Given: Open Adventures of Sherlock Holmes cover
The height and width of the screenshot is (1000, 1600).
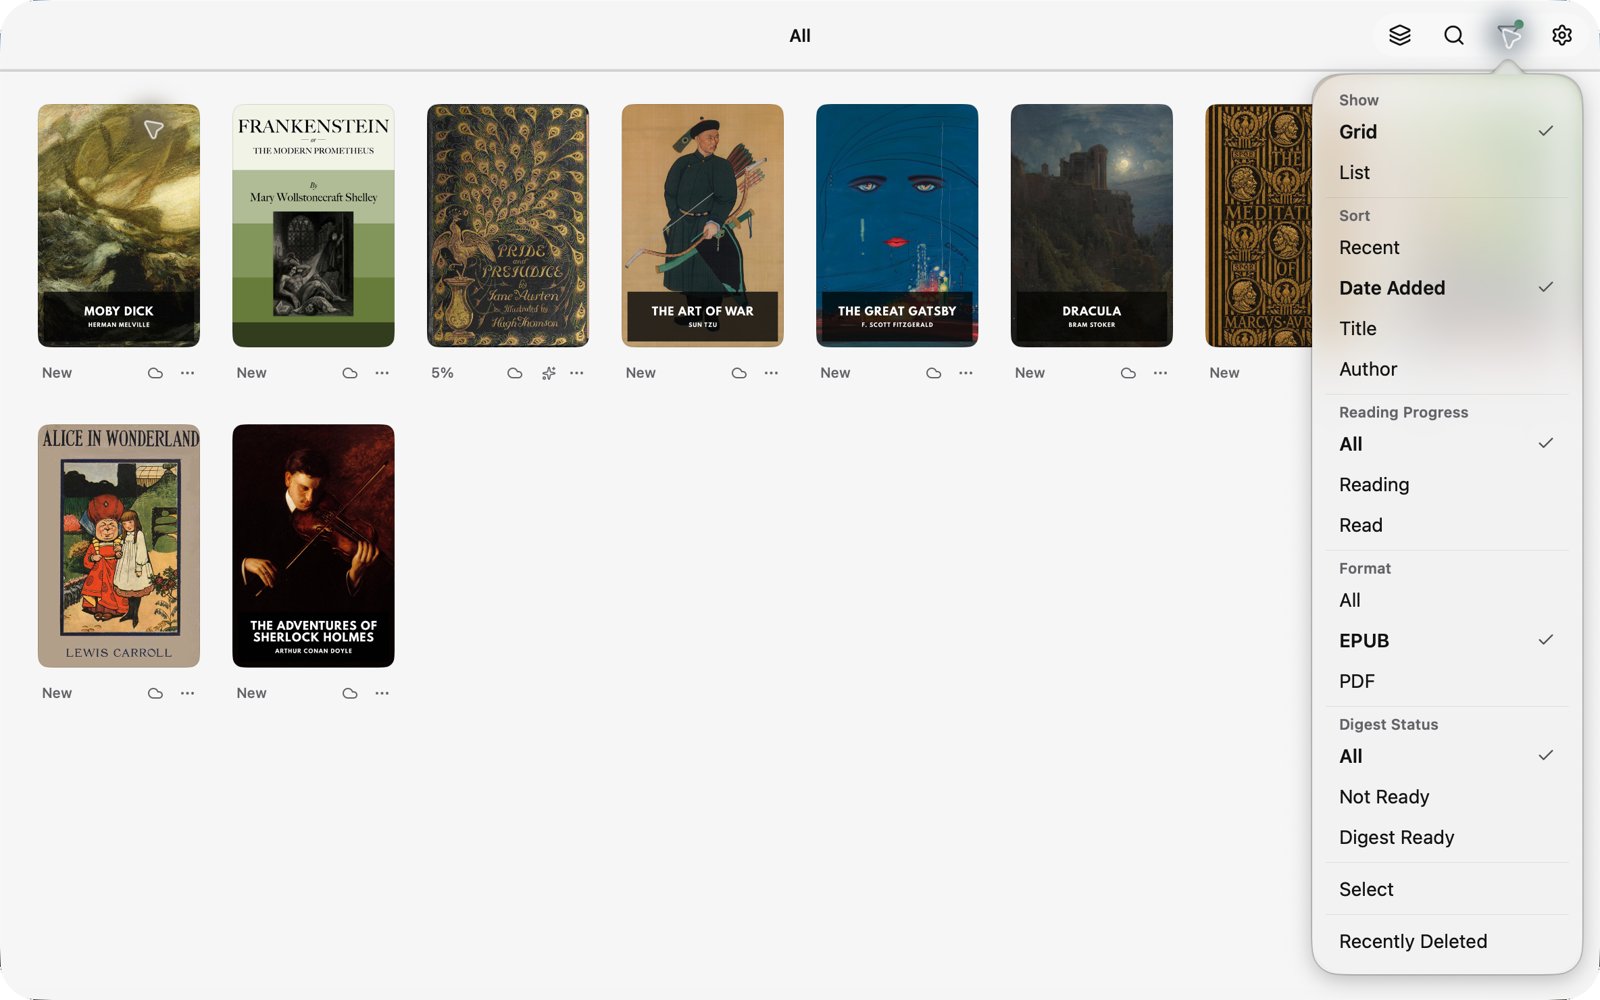Looking at the screenshot, I should [x=313, y=546].
